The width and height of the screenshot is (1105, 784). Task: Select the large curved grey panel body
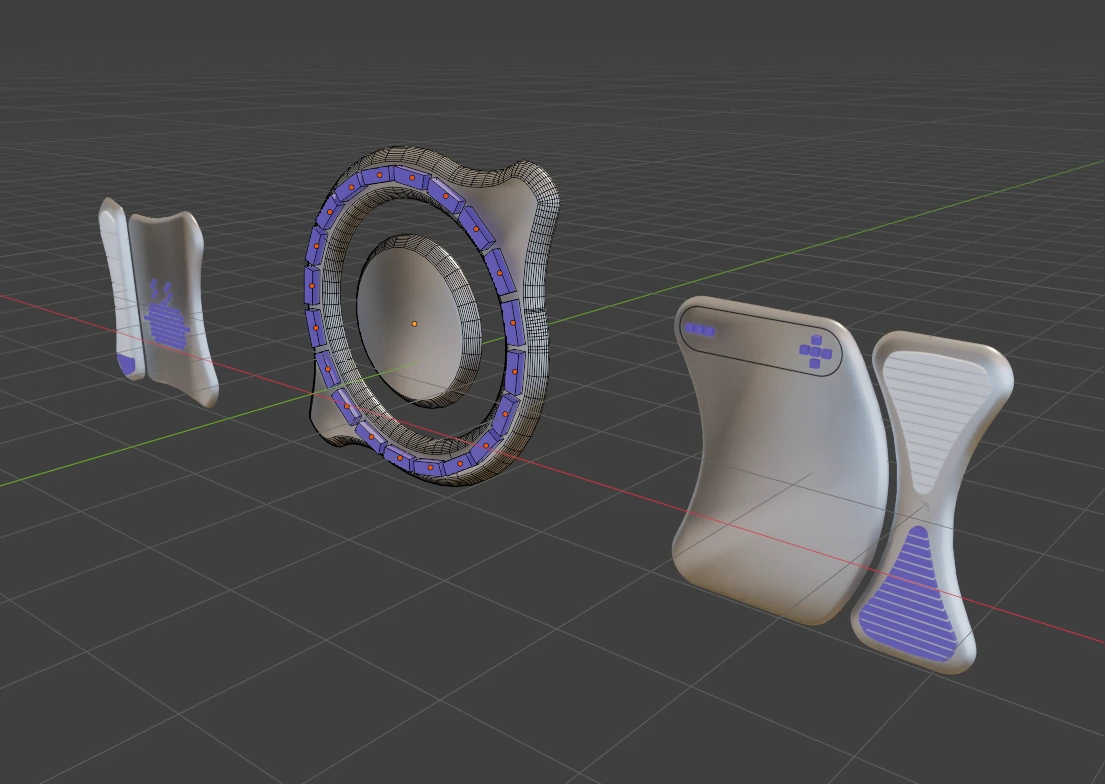[779, 463]
